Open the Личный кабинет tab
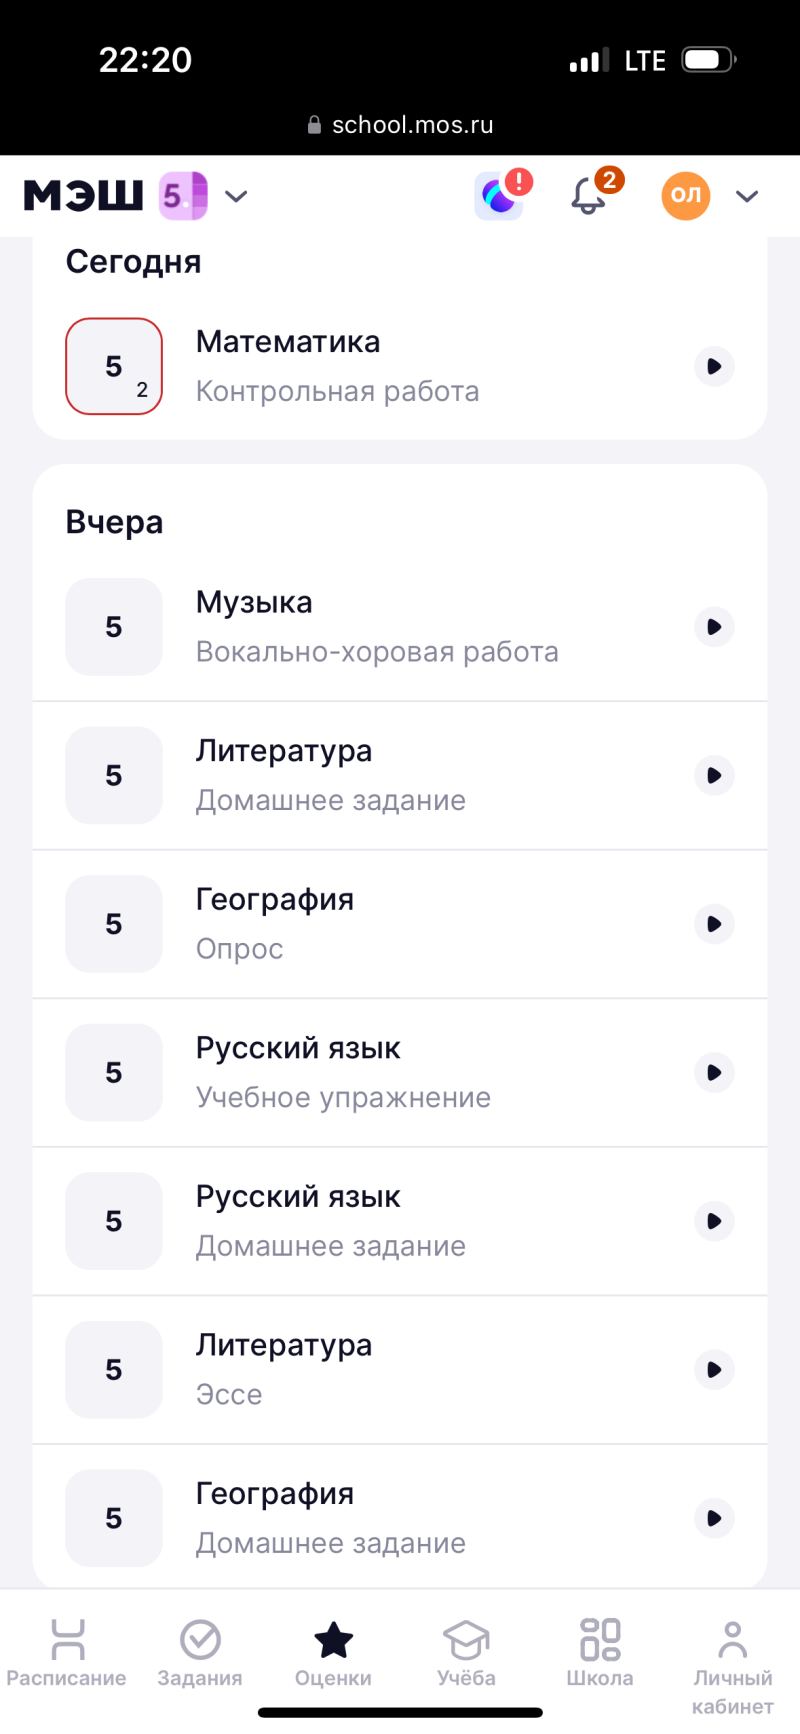The image size is (800, 1734). (x=733, y=1664)
